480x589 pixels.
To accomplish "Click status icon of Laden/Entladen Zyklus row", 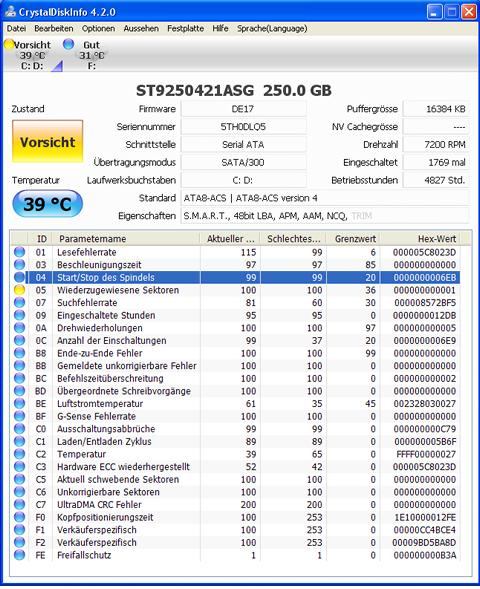I will tap(20, 441).
